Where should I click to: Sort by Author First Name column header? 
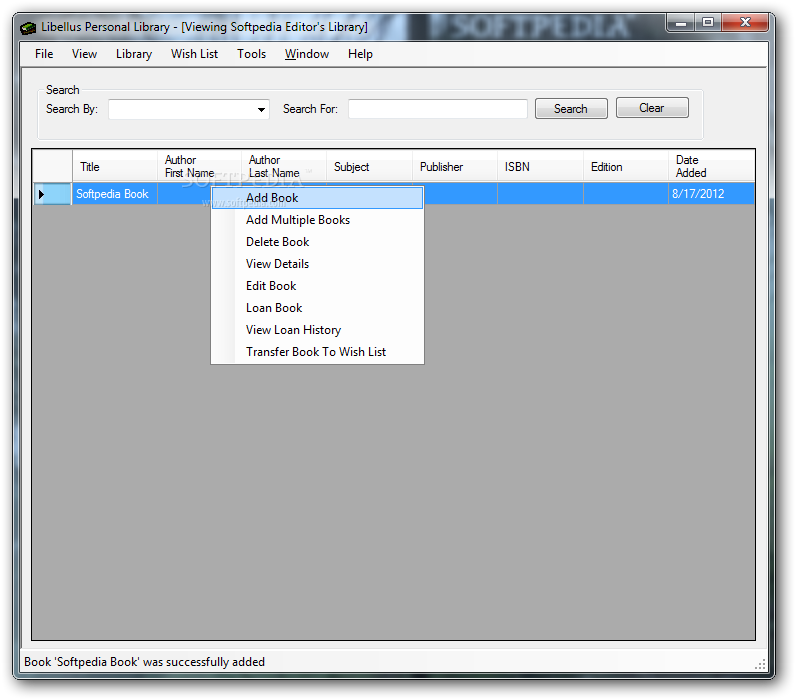(x=200, y=166)
